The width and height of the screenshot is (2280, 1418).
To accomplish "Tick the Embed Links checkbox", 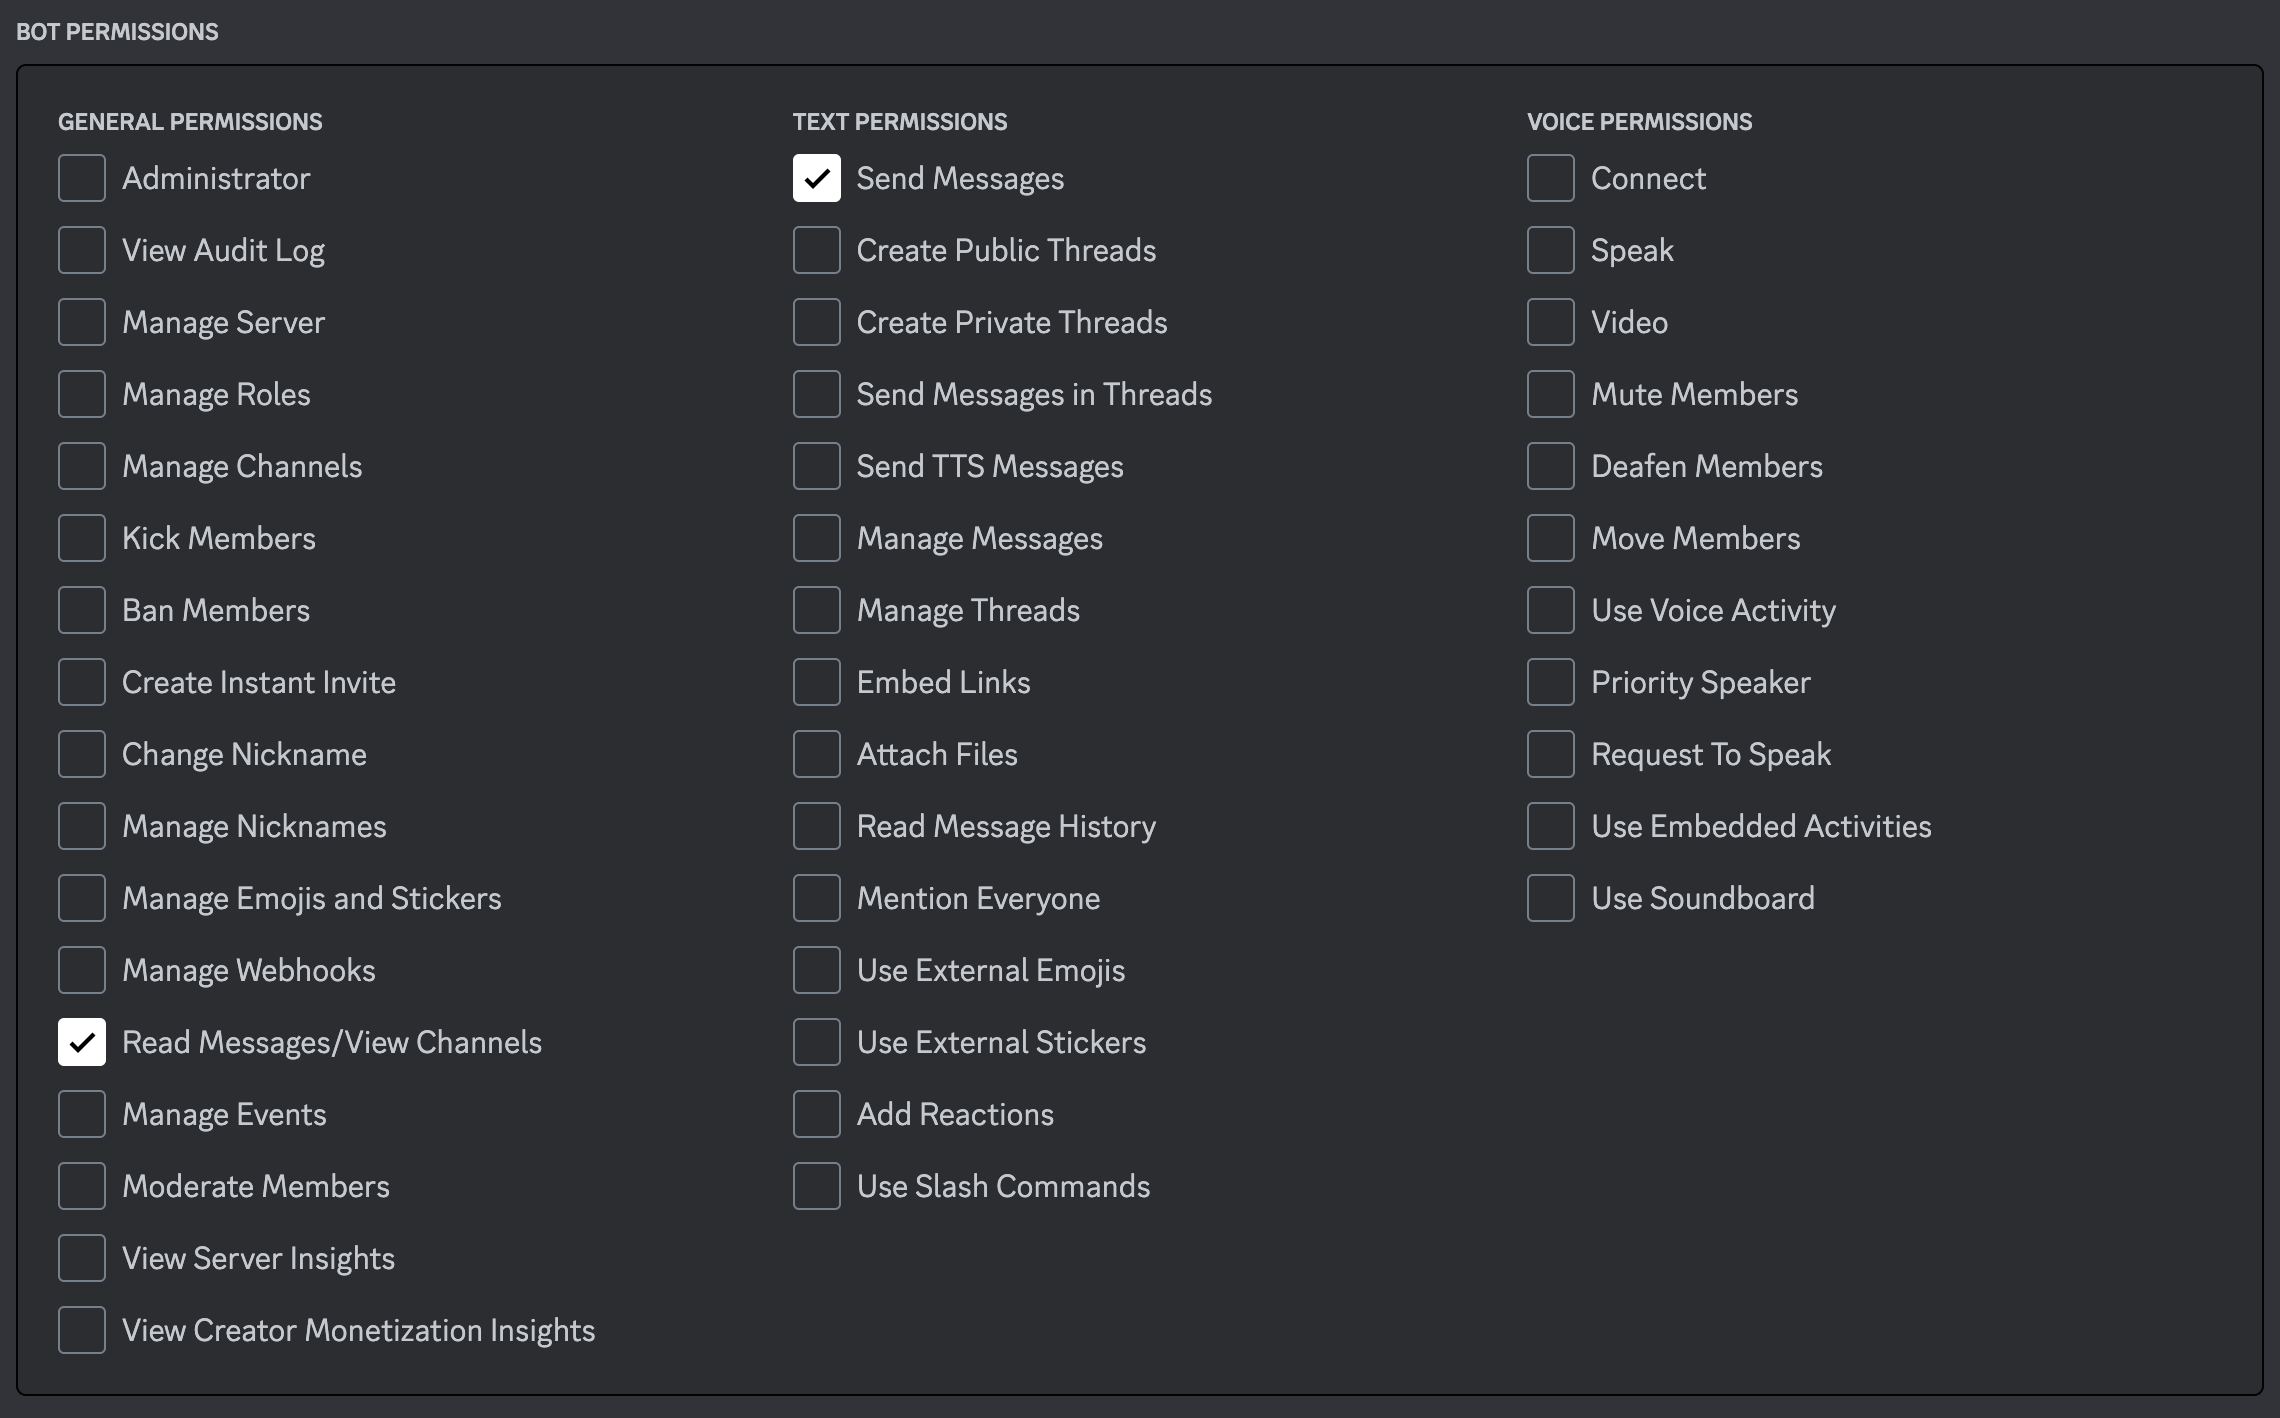I will 816,682.
